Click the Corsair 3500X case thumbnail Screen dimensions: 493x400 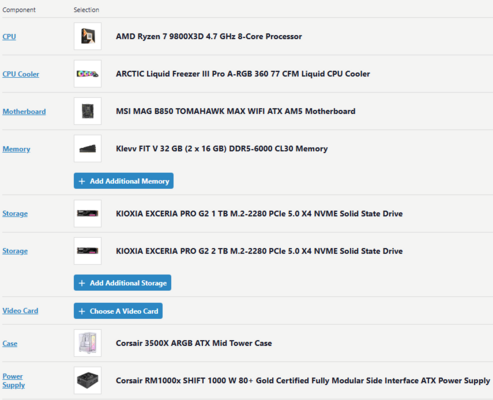click(x=88, y=343)
